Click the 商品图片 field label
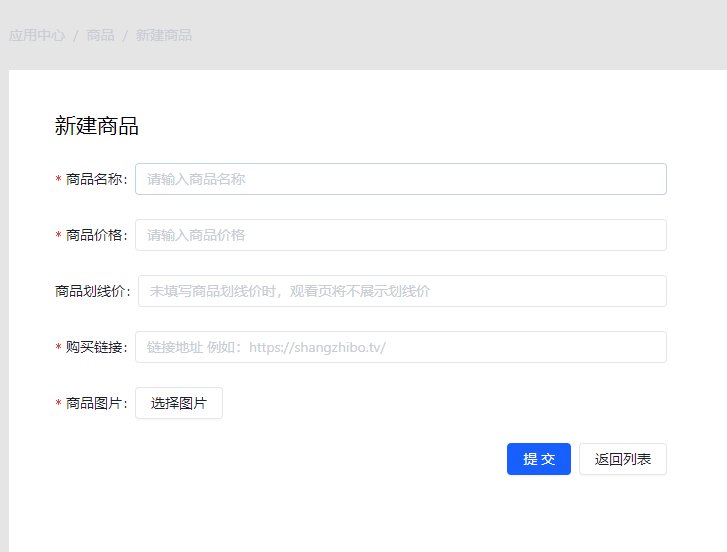 [x=96, y=403]
